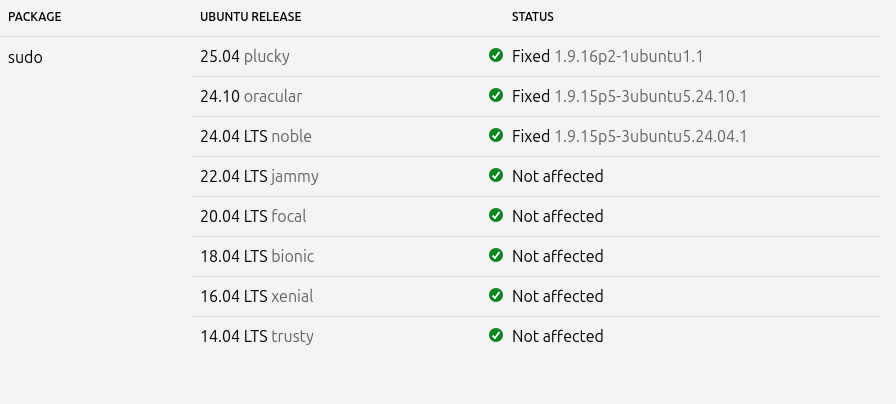Viewport: 896px width, 404px height.
Task: Select the 14.04 LTS trusty release
Action: 257,337
